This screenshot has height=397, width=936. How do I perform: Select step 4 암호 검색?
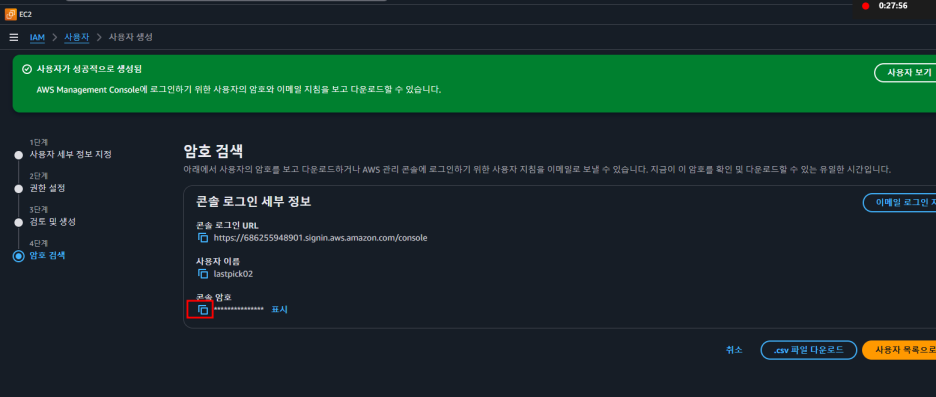[47, 256]
